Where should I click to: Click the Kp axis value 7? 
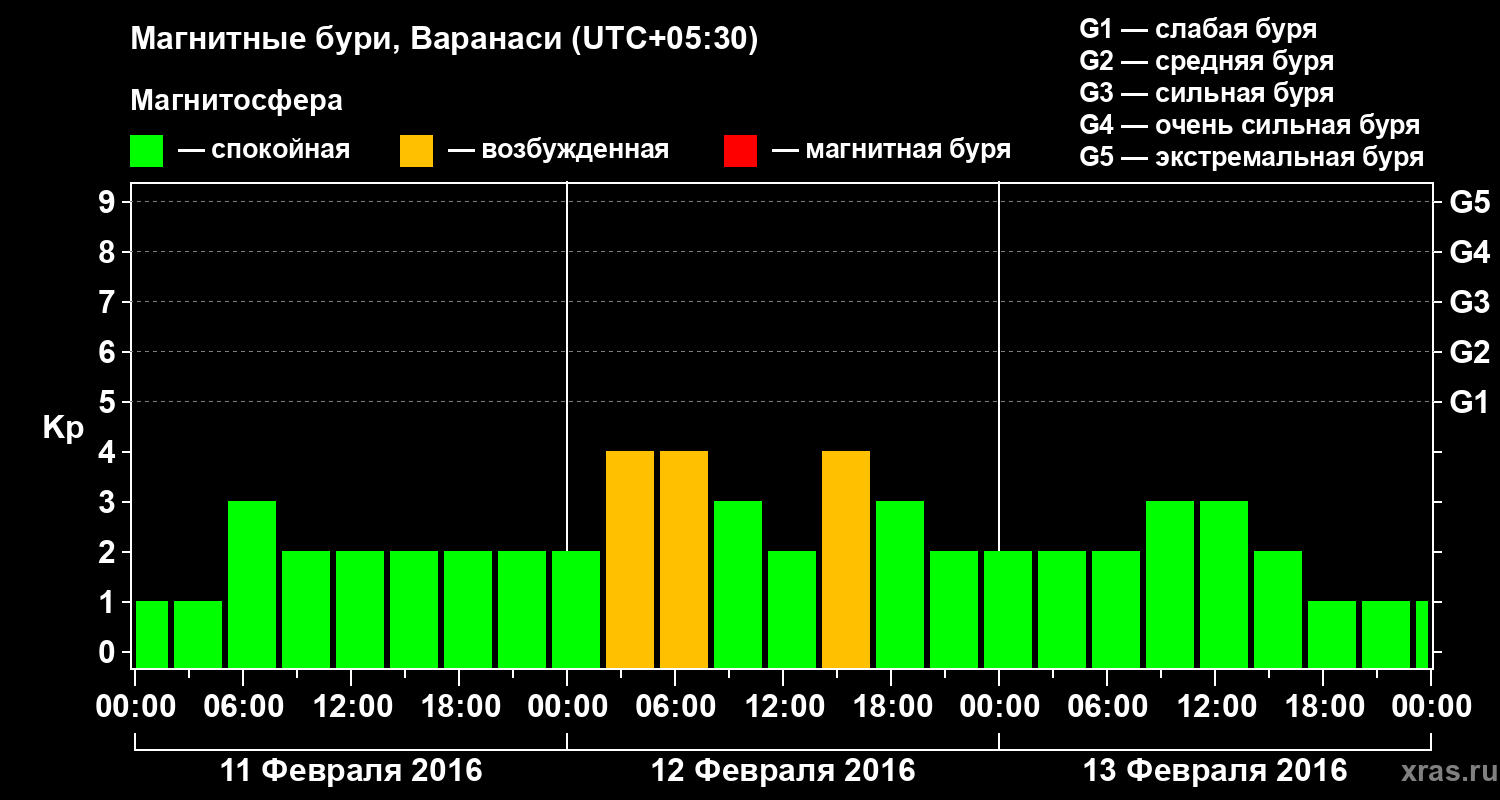[109, 302]
